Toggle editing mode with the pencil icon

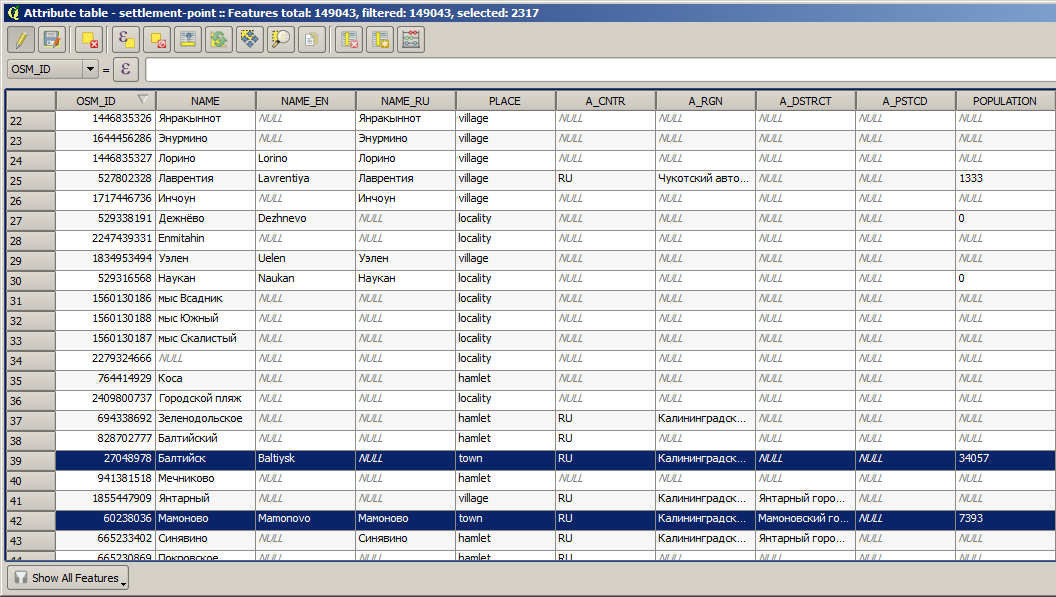coord(19,39)
